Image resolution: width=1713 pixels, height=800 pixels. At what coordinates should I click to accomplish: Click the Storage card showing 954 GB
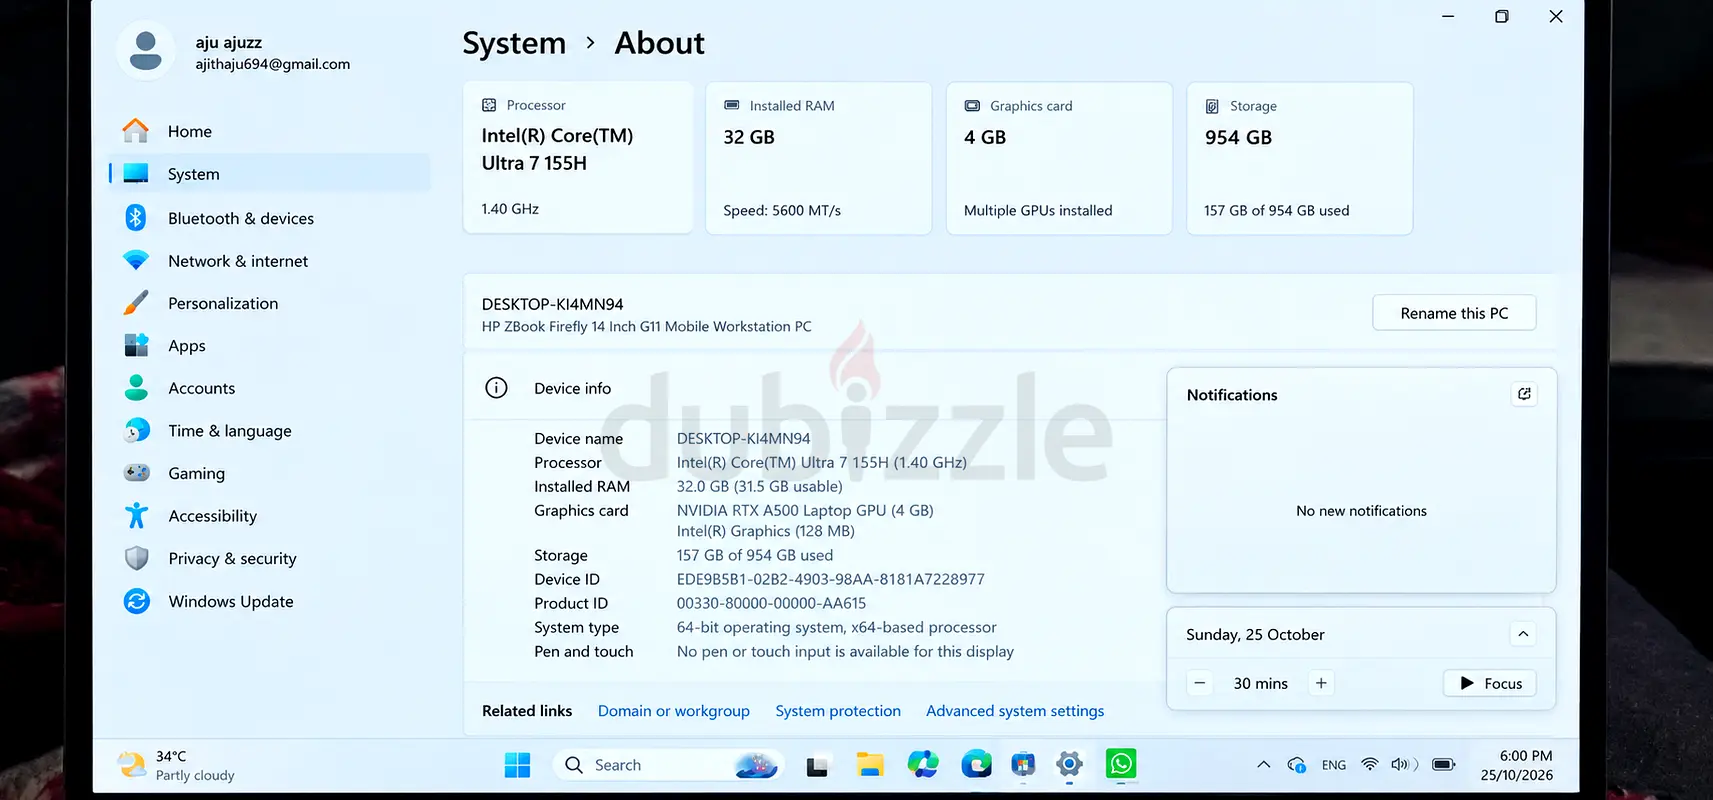point(1300,158)
